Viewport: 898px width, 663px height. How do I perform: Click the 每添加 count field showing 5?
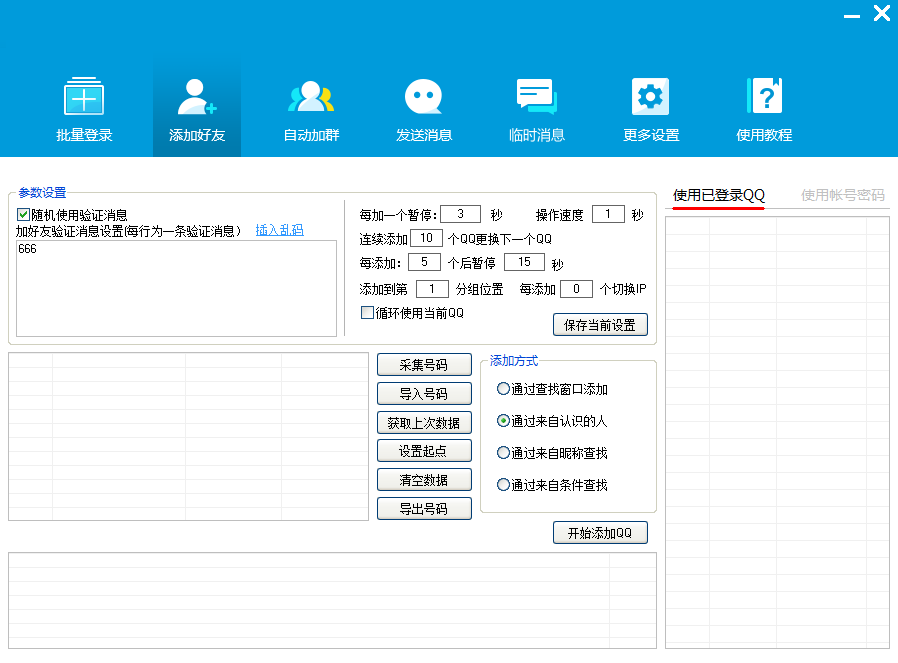[x=424, y=262]
